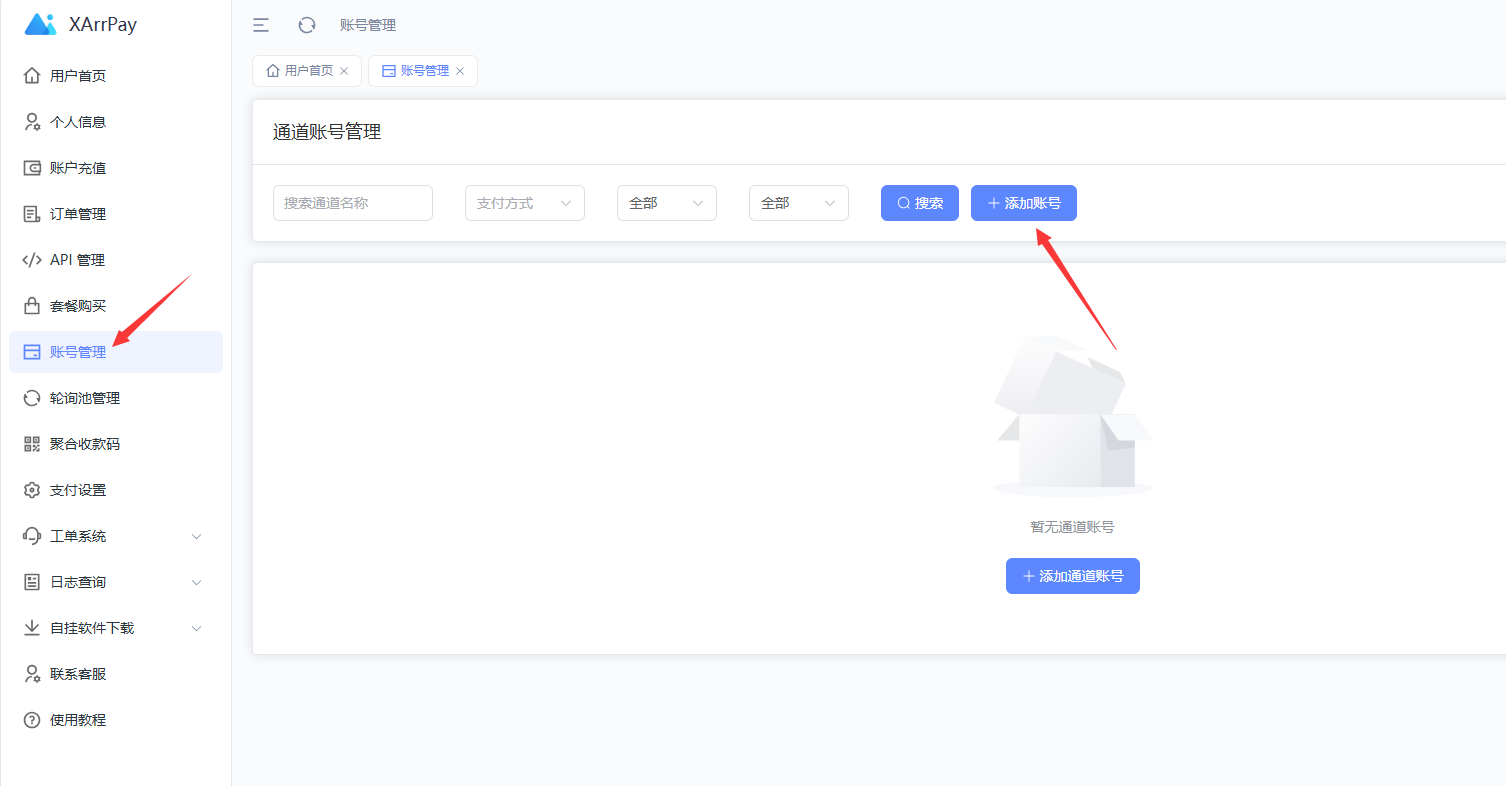This screenshot has height=786, width=1506.
Task: Refresh the page with the top refresh icon
Action: coord(307,25)
